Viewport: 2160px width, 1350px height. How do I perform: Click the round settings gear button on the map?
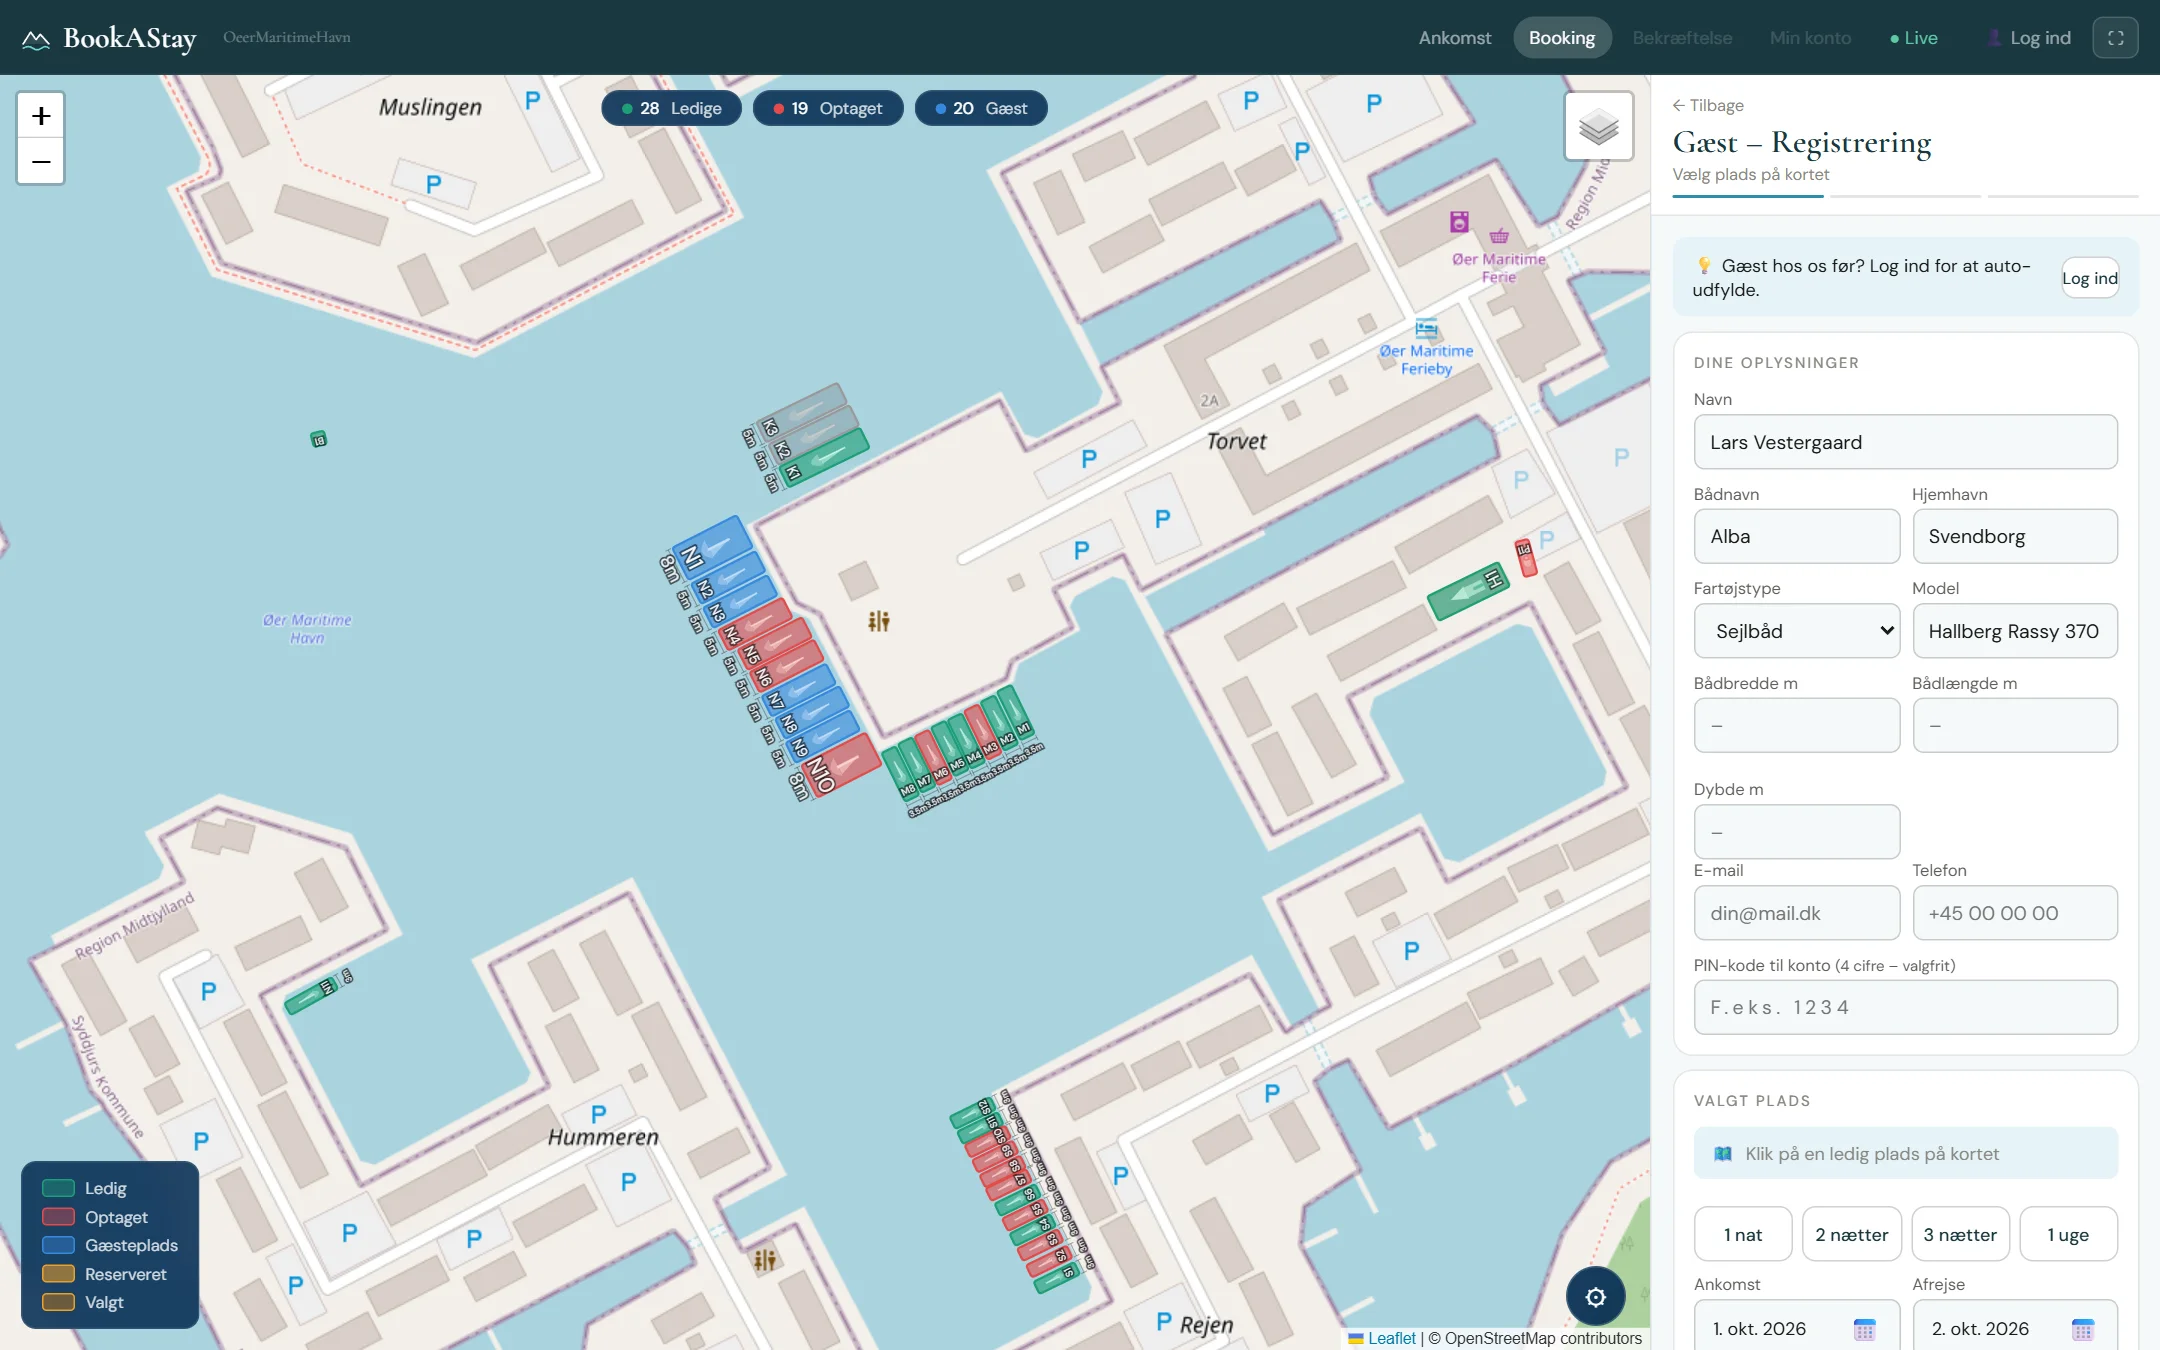[x=1595, y=1296]
